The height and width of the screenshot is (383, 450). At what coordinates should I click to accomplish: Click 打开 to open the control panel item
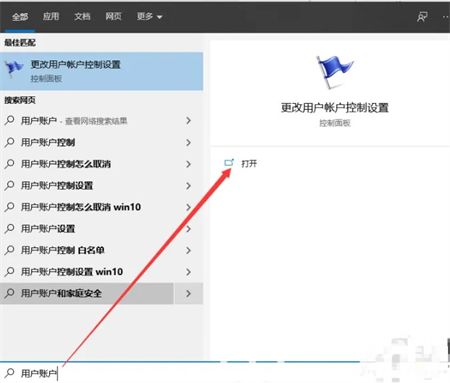[x=249, y=163]
